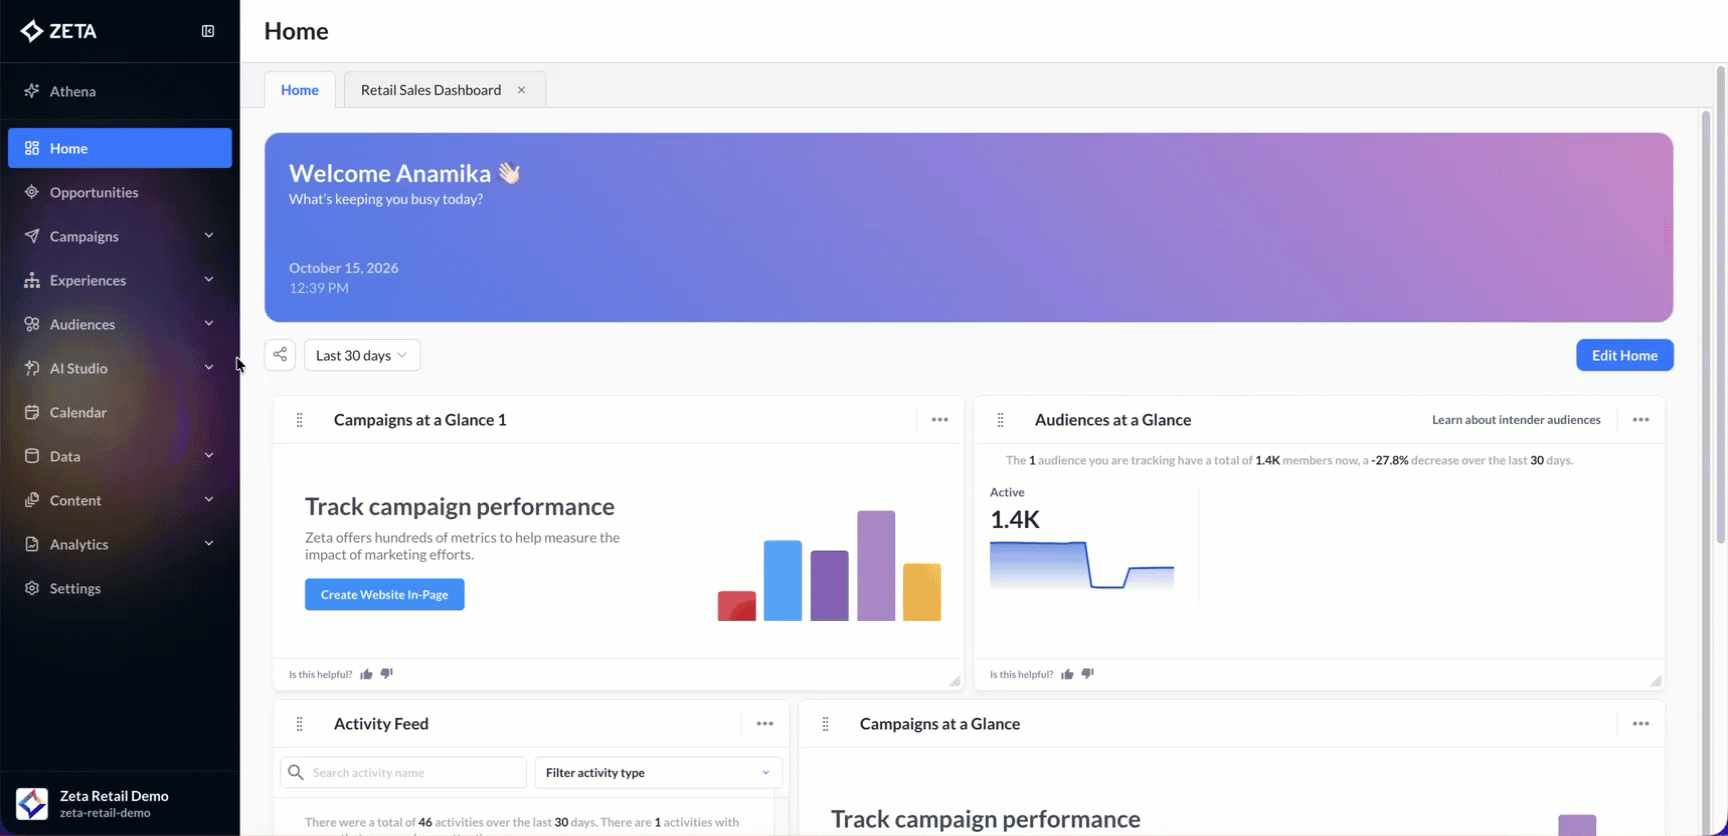Open the Filter activity type dropdown
This screenshot has width=1728, height=836.
tap(658, 772)
